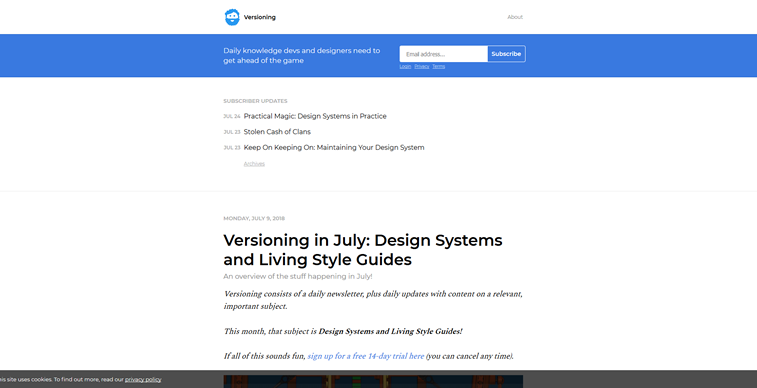Click the Subscribe button
757x388 pixels.
506,54
